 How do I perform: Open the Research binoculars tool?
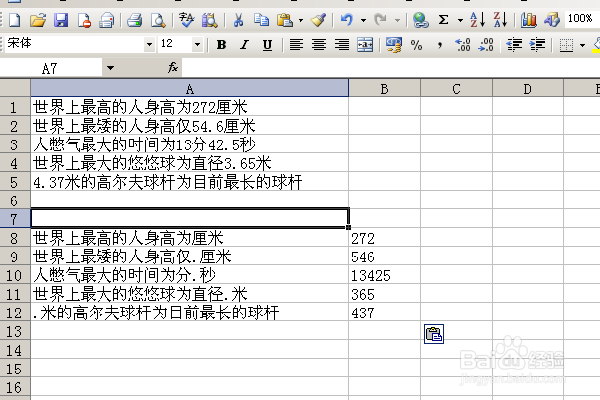(x=210, y=20)
